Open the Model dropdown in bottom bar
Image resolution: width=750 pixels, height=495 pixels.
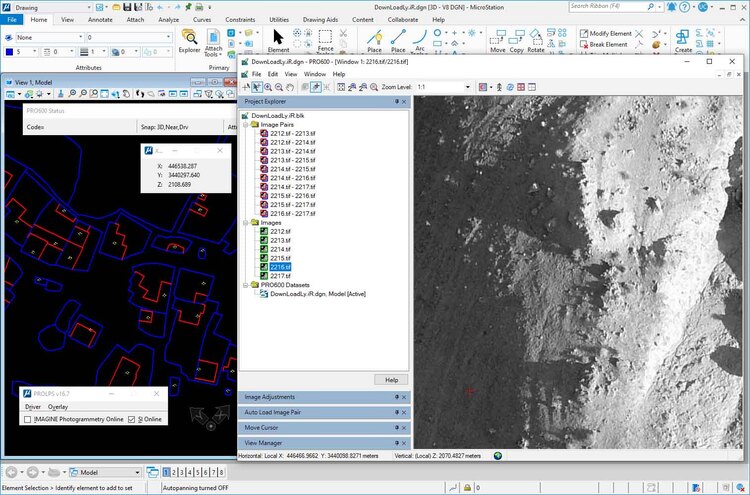point(136,472)
